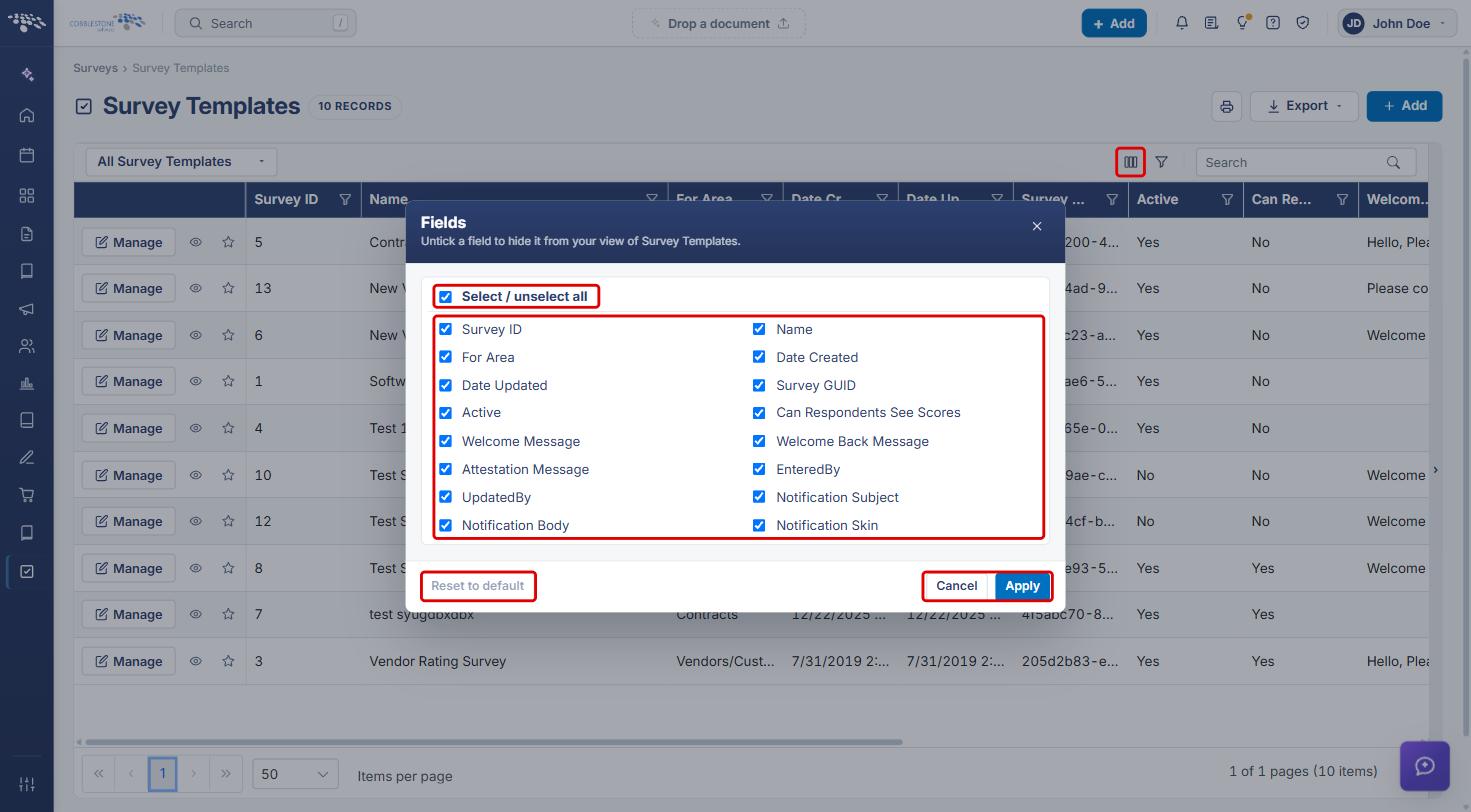Click Manage for Survey ID 6 row
Viewport: 1471px width, 812px height.
click(x=129, y=335)
